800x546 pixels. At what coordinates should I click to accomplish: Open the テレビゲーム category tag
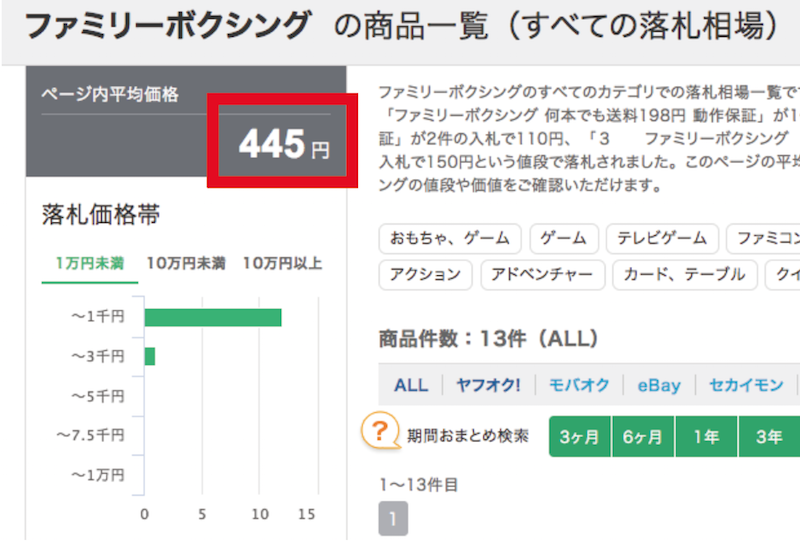662,238
